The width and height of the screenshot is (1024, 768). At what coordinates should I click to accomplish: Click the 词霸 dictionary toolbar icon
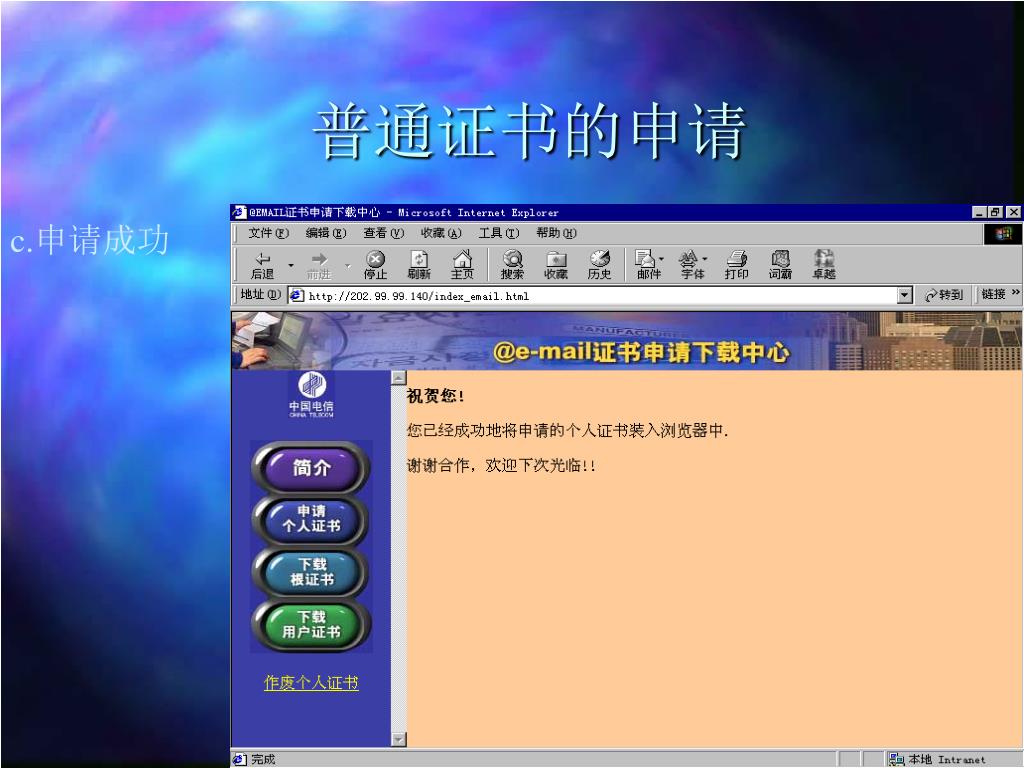pos(780,265)
